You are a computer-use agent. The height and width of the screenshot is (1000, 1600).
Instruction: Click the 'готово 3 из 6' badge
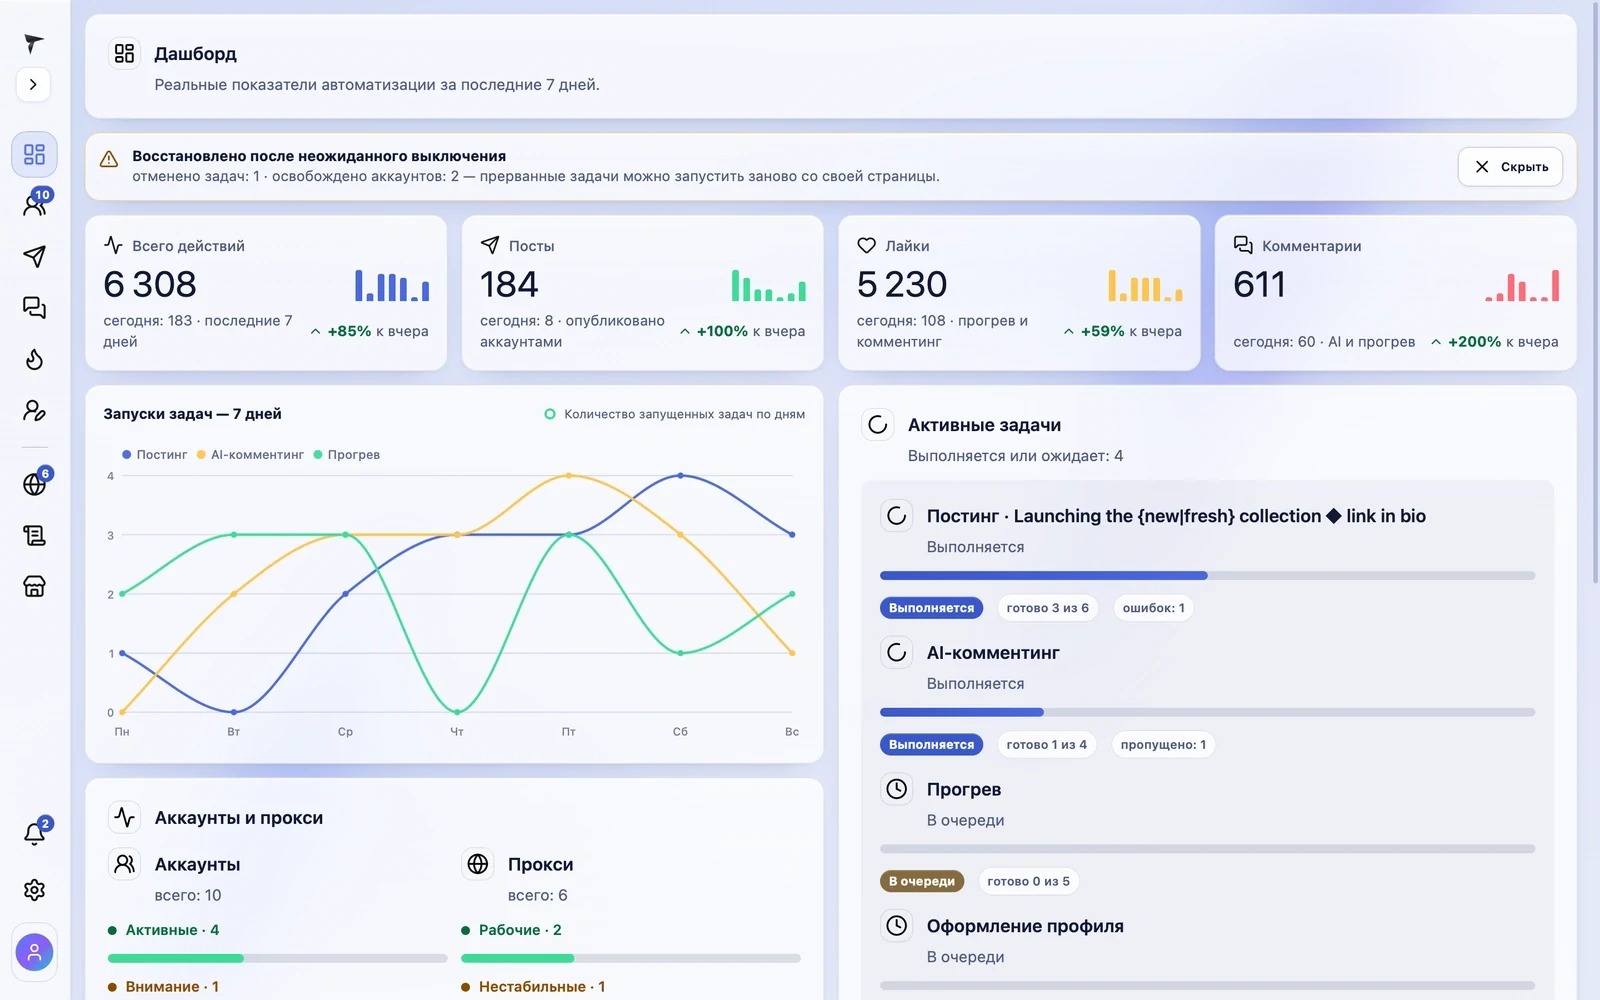pyautogui.click(x=1047, y=608)
